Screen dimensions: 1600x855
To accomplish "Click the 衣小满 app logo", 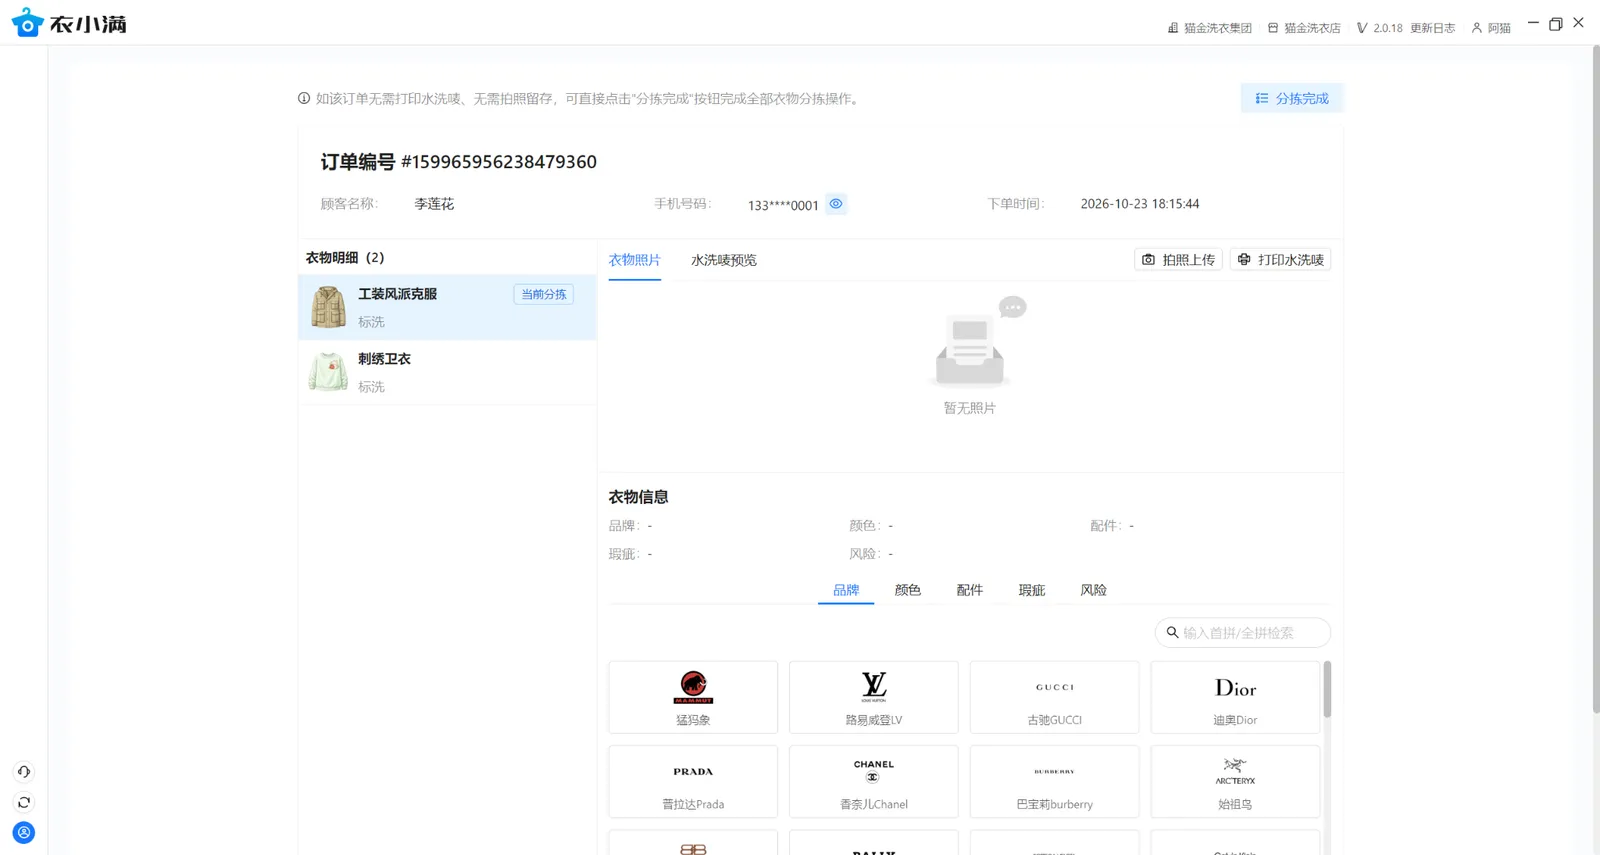I will coord(69,23).
